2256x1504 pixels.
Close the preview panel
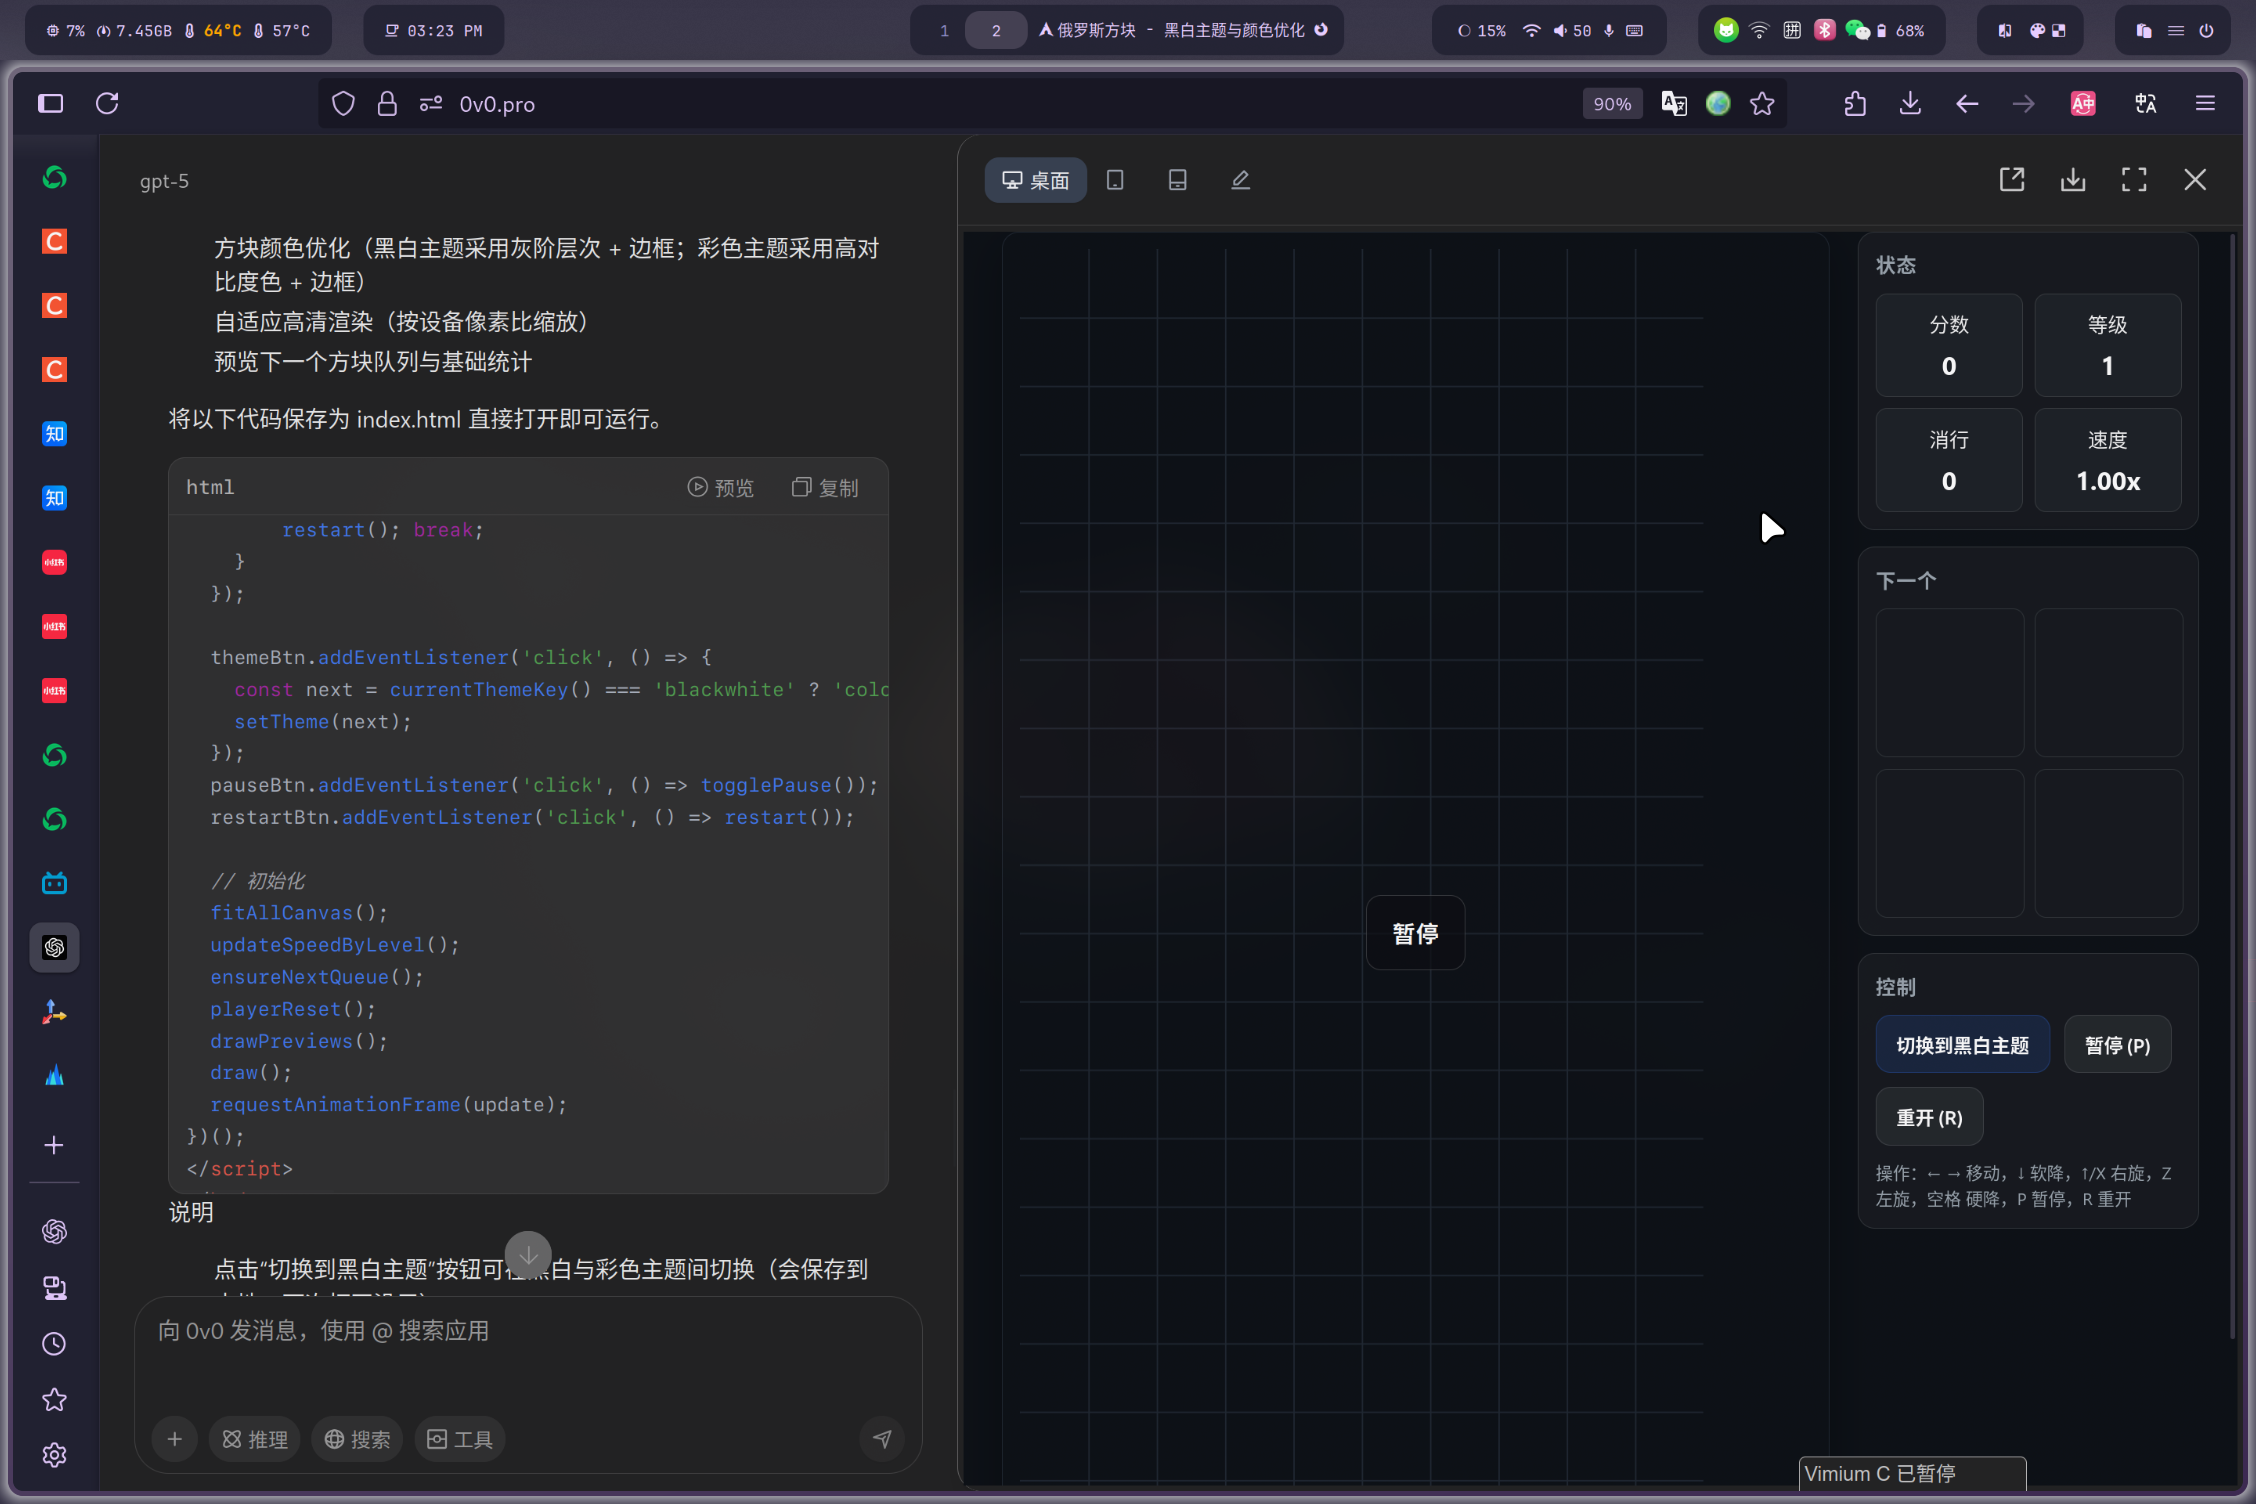coord(2195,180)
